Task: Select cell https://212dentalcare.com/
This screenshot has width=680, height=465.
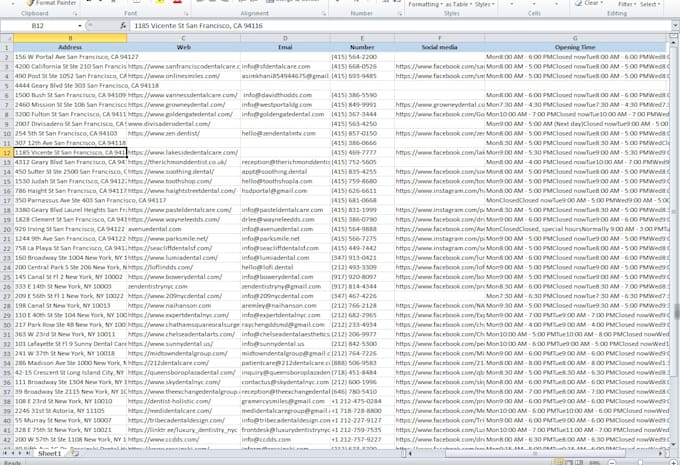Action: (183, 363)
